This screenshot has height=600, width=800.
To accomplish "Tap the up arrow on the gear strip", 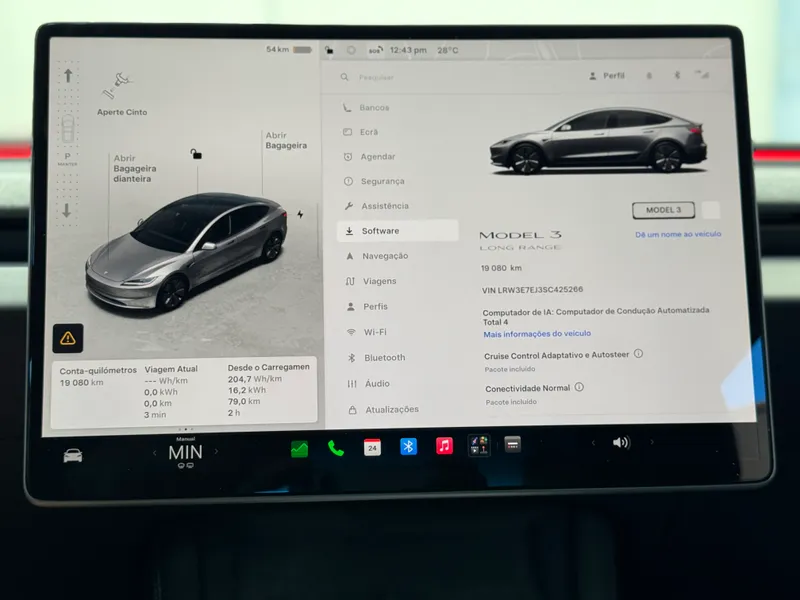I will tap(68, 76).
